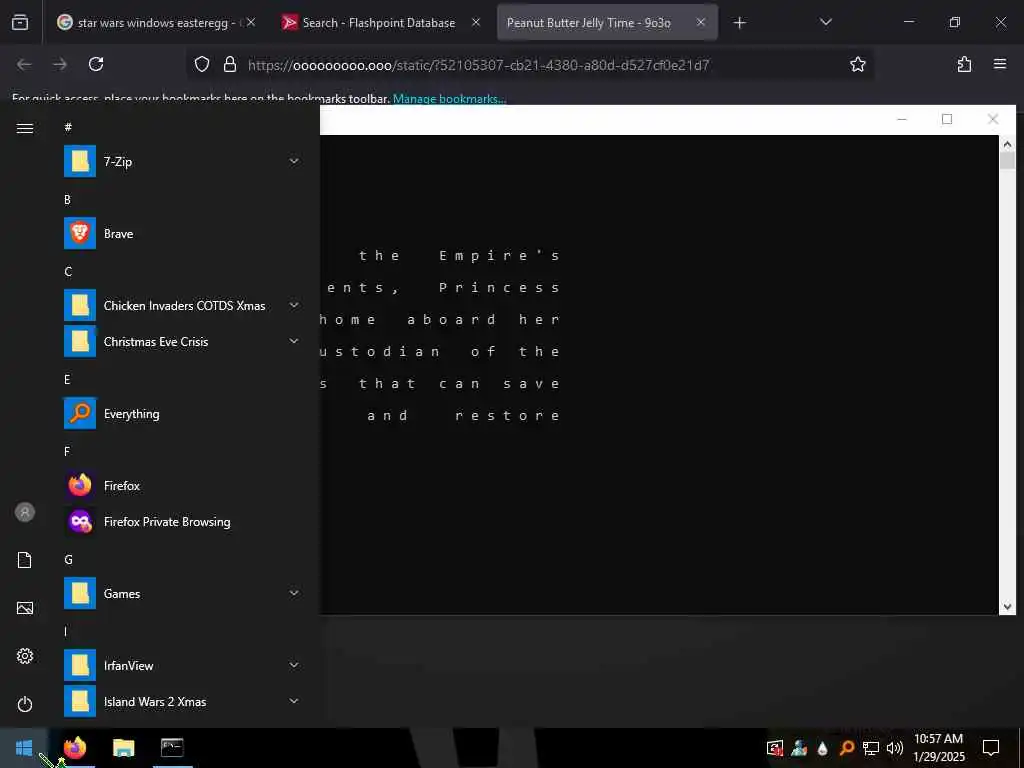Open the Everything magnifier tray icon

[846, 748]
